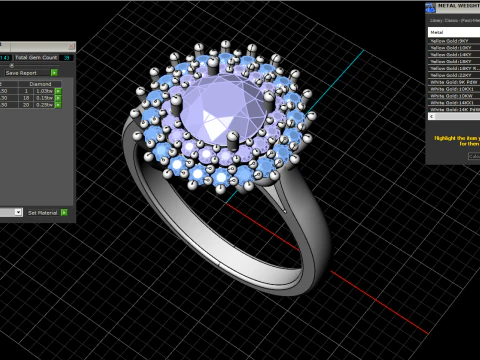This screenshot has width=480, height=360.
Task: Click the Metal Weight panel icon
Action: tap(430, 8)
